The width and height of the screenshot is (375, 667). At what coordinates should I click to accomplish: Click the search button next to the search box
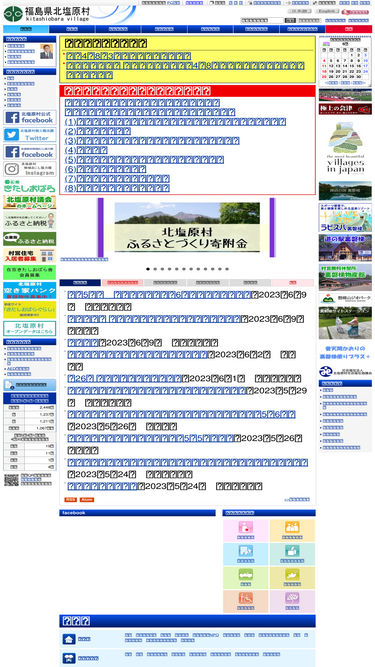pos(290,20)
